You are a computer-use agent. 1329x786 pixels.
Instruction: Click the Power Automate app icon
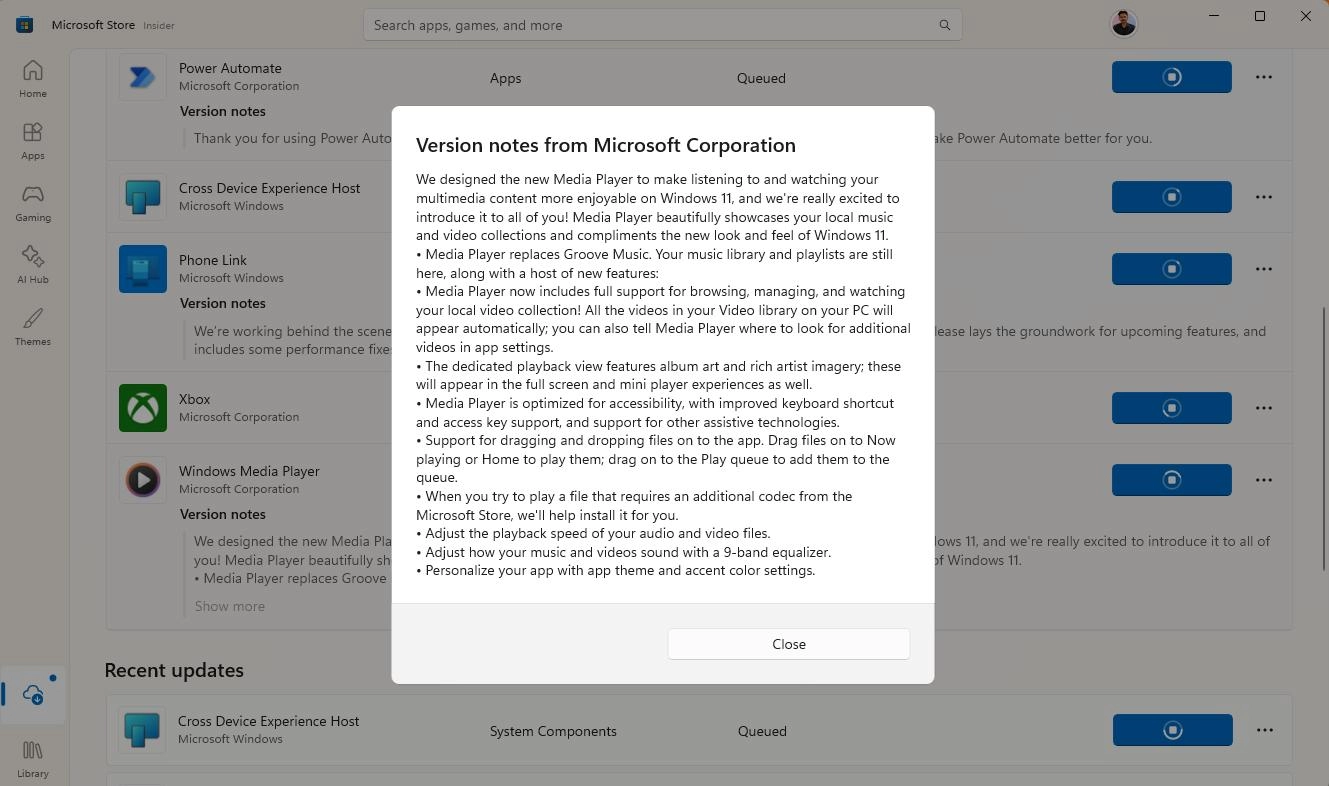tap(142, 77)
